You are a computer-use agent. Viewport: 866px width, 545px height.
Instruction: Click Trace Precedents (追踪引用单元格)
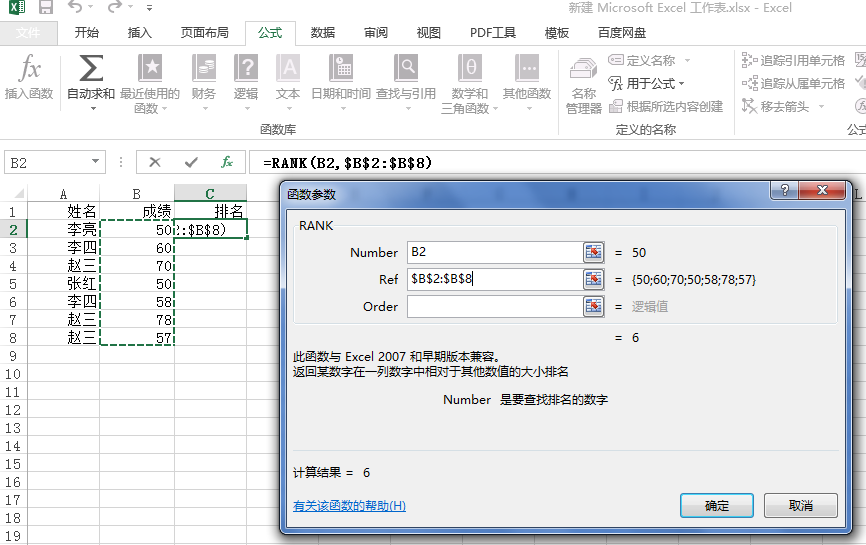point(793,60)
